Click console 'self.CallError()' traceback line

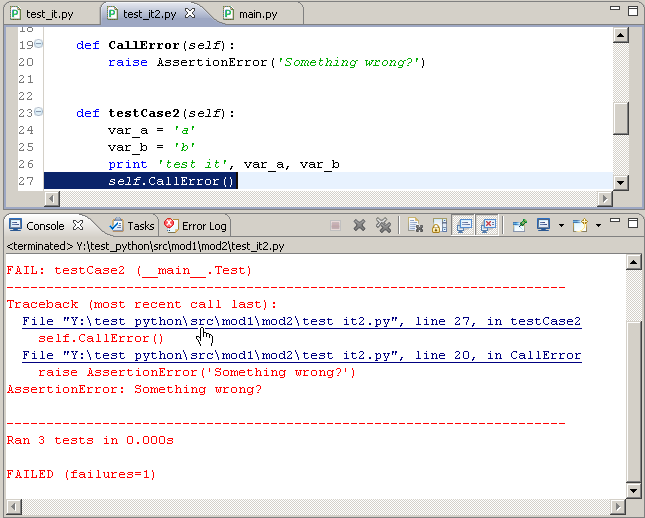coord(101,339)
